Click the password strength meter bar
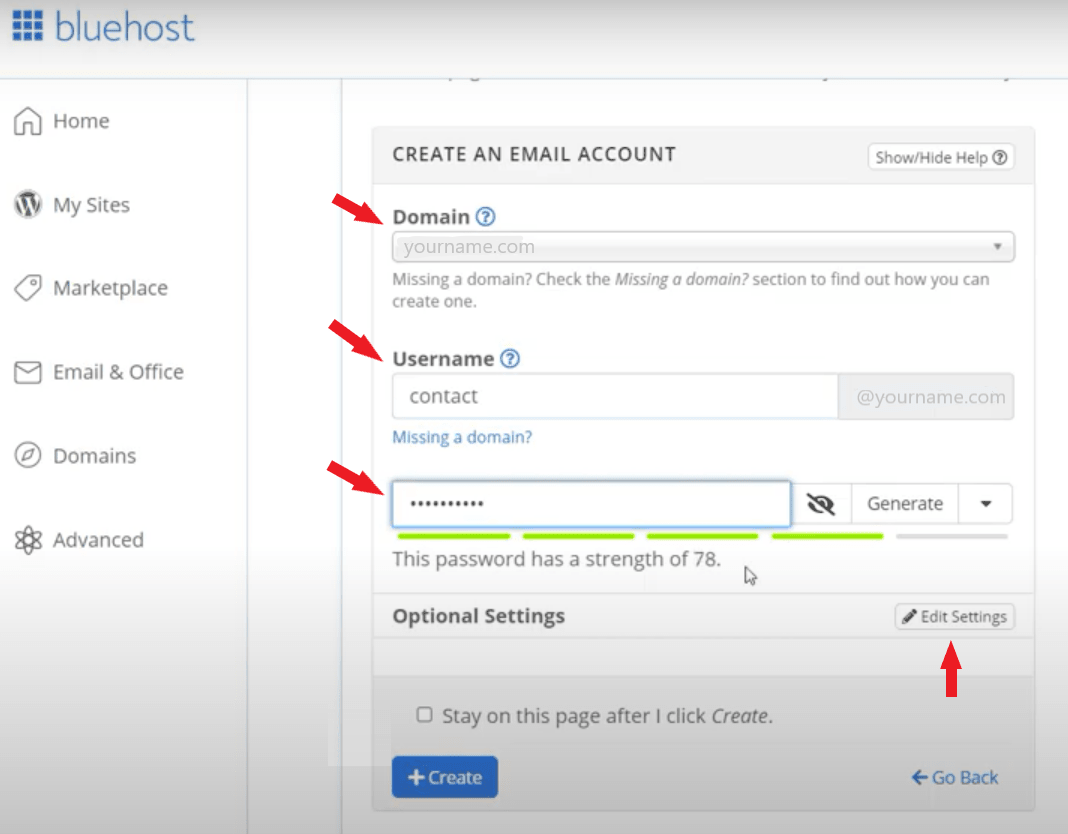Viewport: 1068px width, 834px height. (702, 537)
